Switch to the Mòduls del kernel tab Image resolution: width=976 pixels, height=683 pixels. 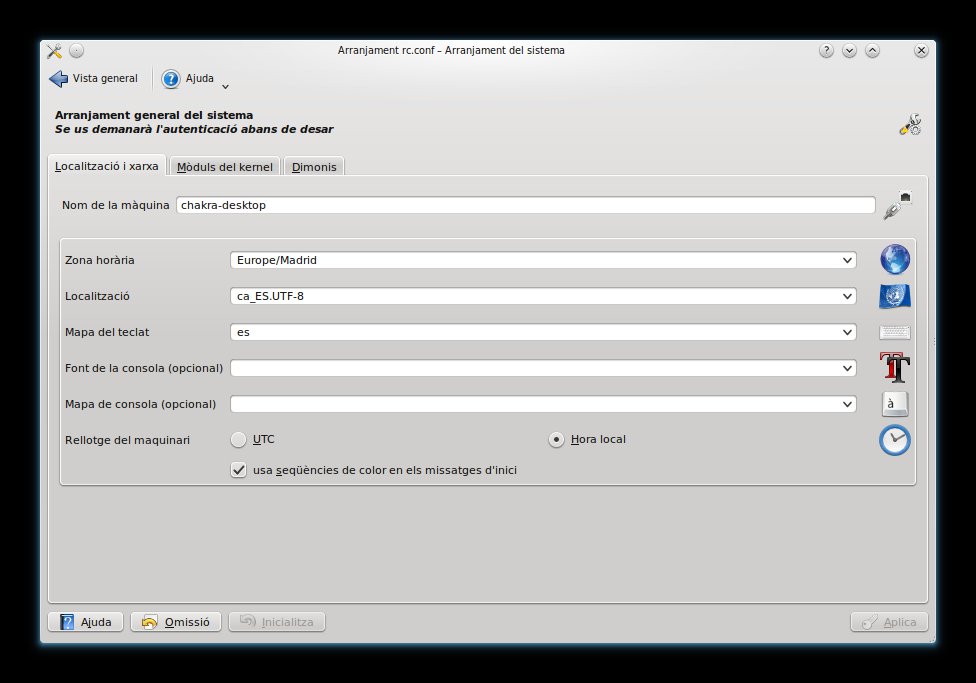click(x=225, y=167)
